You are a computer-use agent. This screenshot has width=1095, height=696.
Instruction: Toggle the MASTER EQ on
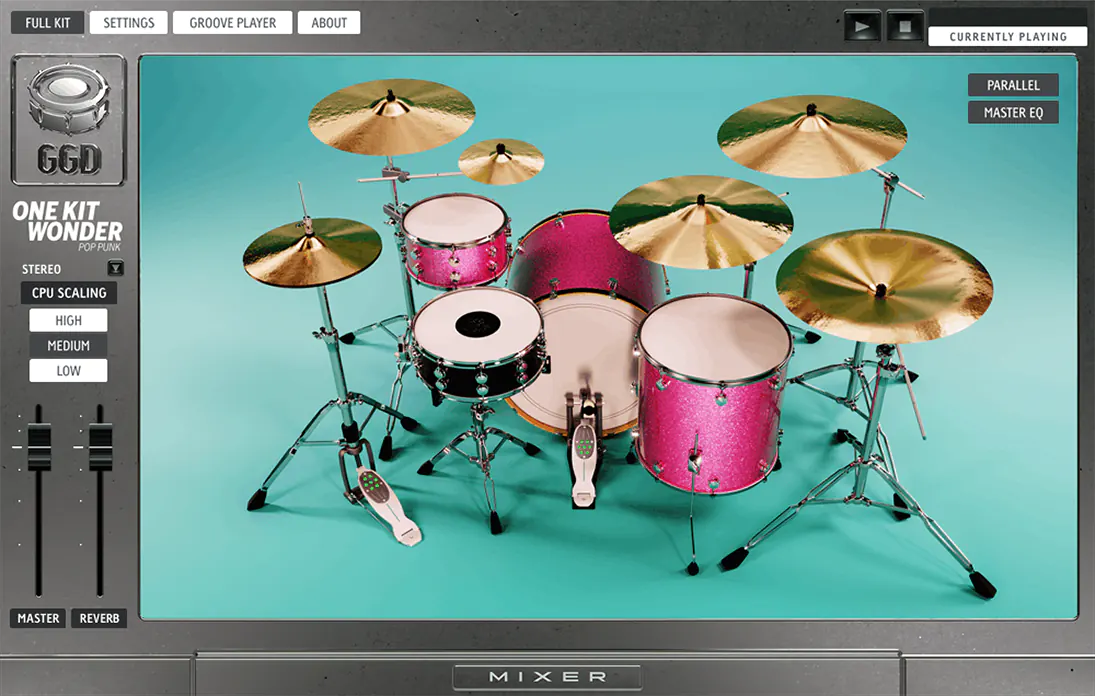point(1013,112)
